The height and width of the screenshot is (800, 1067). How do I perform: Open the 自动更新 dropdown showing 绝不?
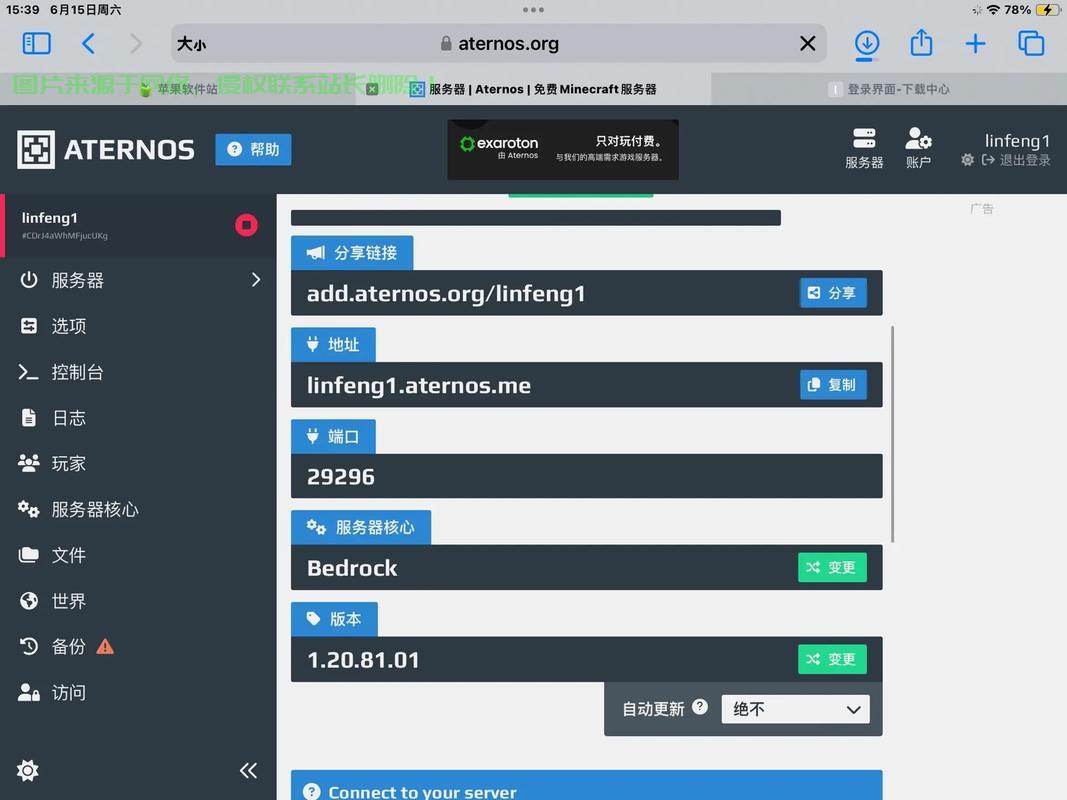point(795,710)
